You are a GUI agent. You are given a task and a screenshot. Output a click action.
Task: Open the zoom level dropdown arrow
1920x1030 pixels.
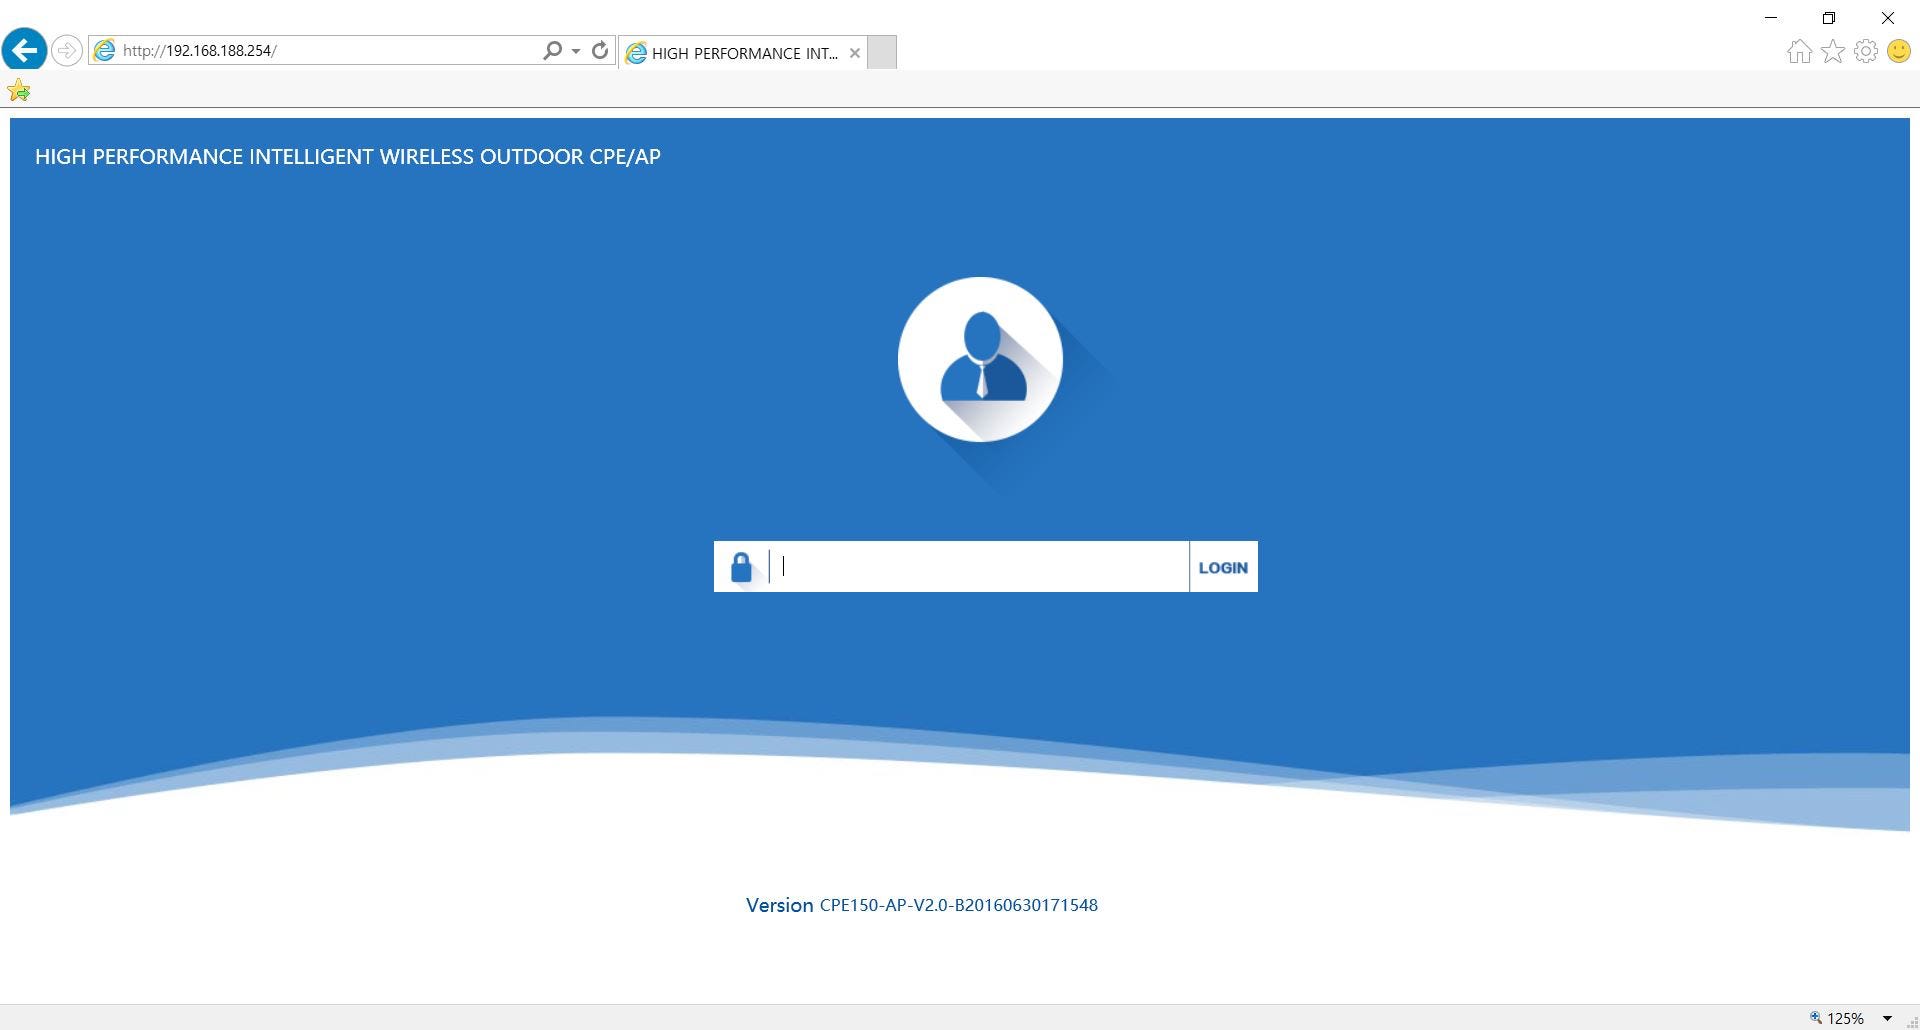pos(1888,1018)
